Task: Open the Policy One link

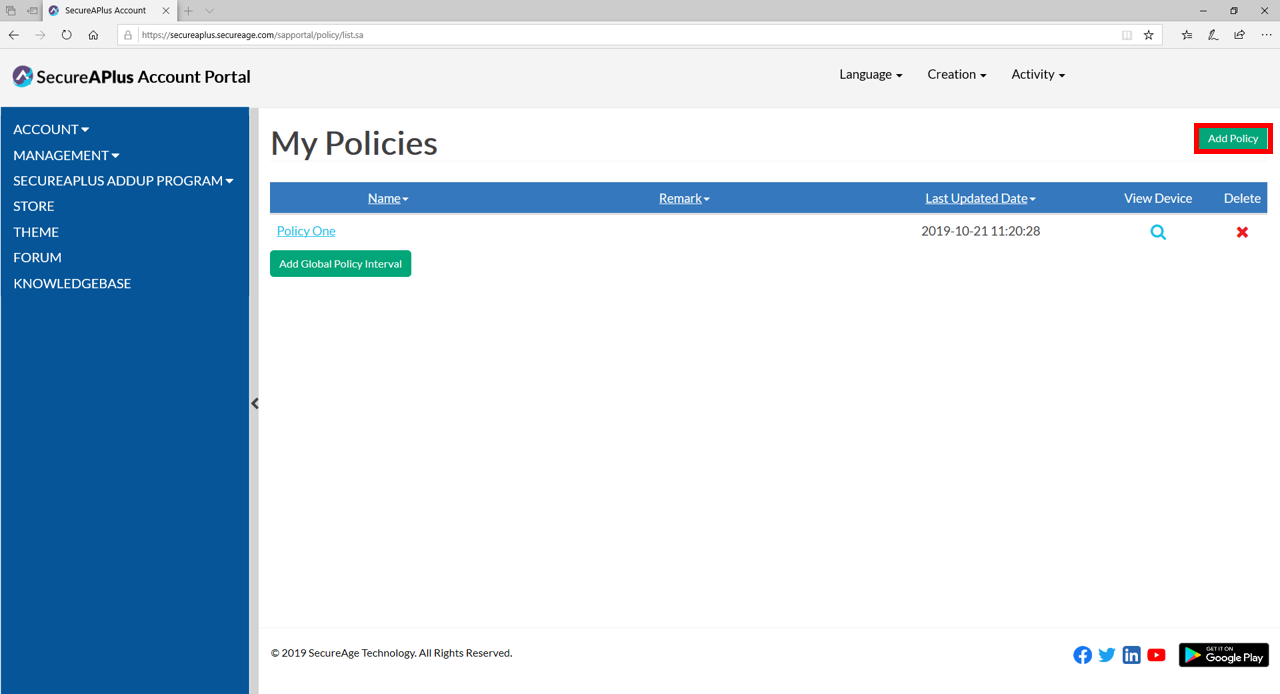Action: pos(305,231)
